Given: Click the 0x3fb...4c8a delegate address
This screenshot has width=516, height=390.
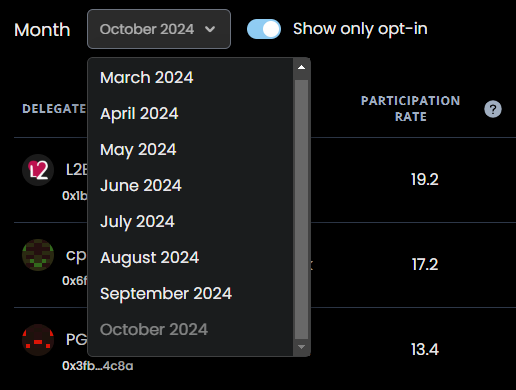Looking at the screenshot, I should point(98,366).
